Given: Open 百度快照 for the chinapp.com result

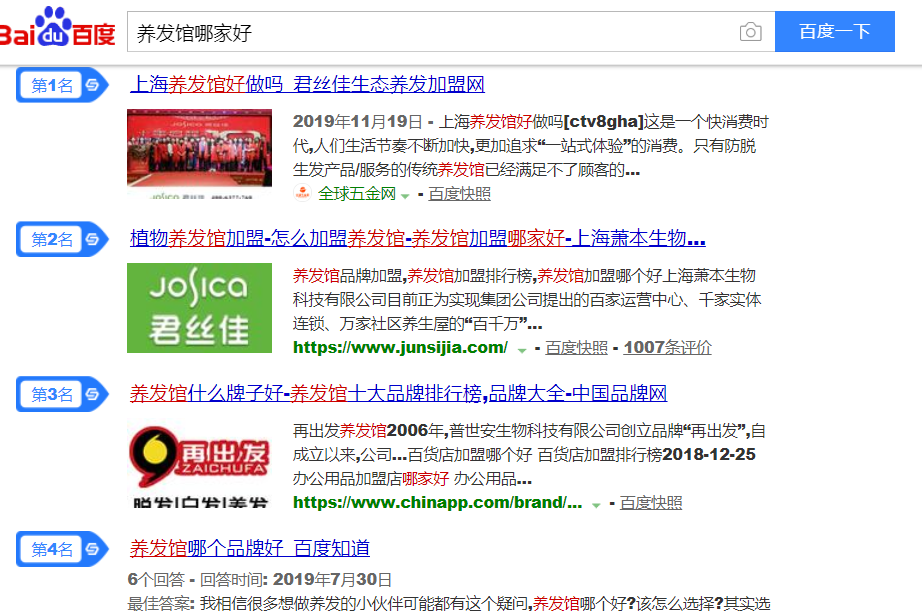Looking at the screenshot, I should [x=651, y=503].
